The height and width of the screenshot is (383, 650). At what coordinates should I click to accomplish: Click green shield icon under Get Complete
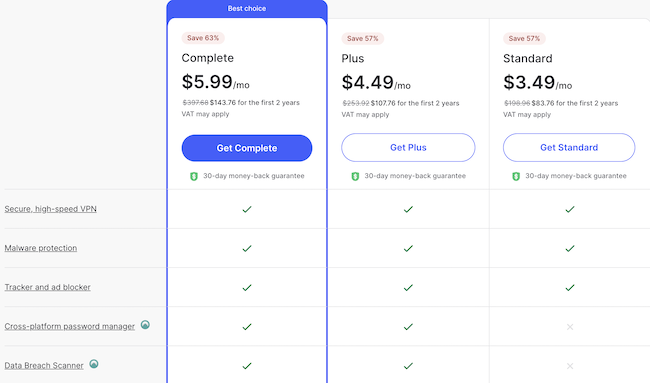coord(194,176)
